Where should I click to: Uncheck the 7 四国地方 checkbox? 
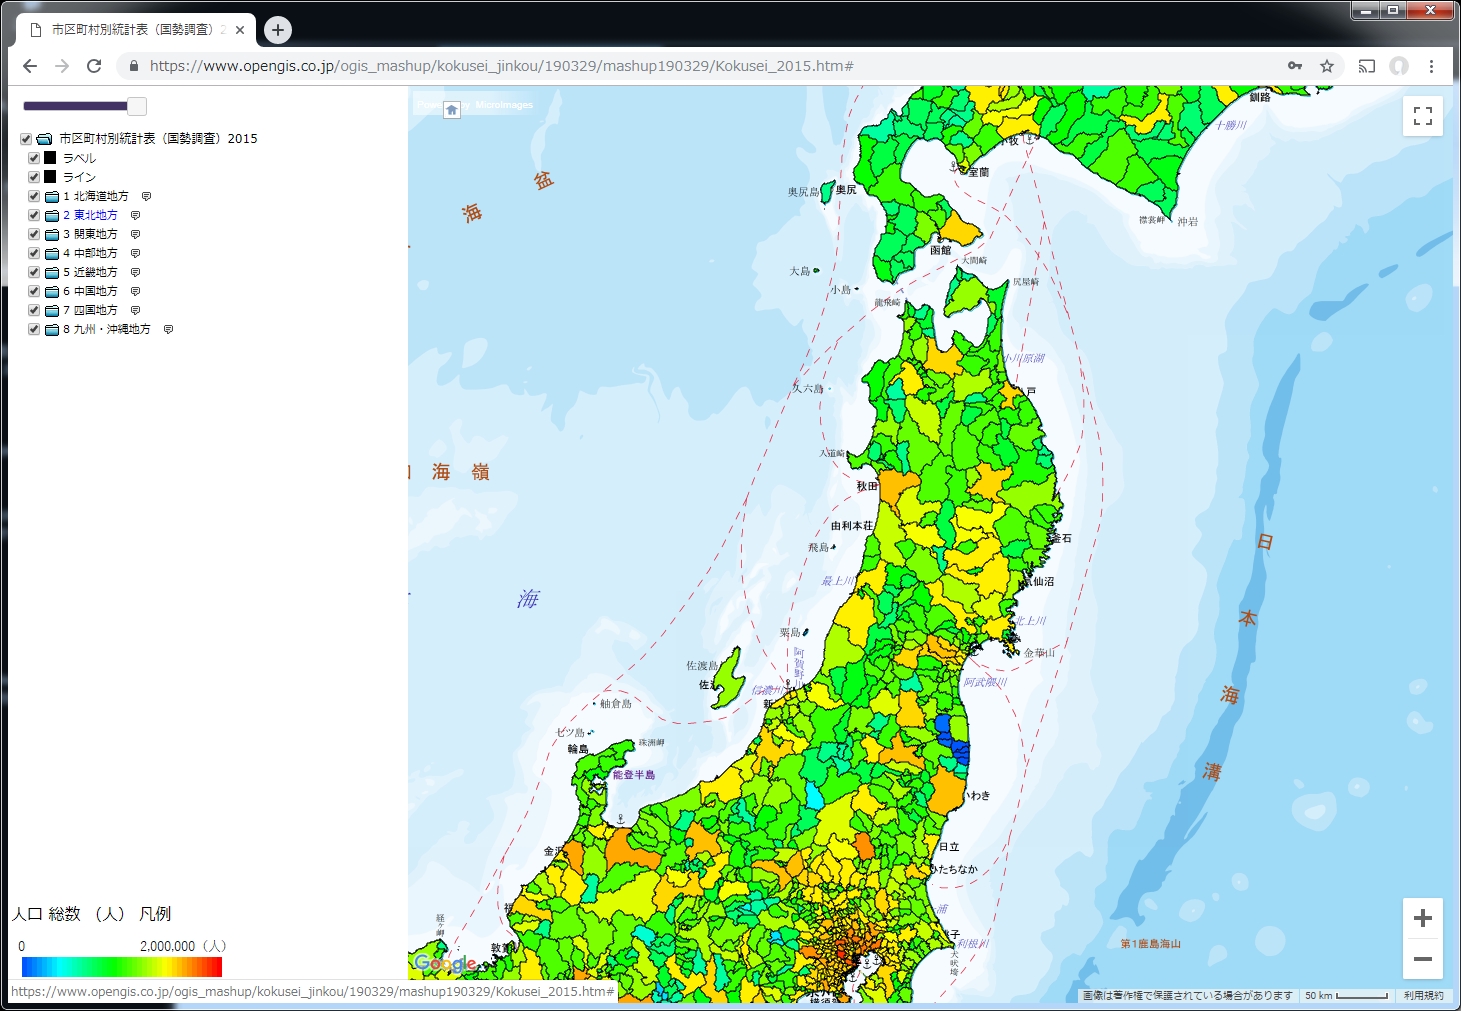[34, 310]
